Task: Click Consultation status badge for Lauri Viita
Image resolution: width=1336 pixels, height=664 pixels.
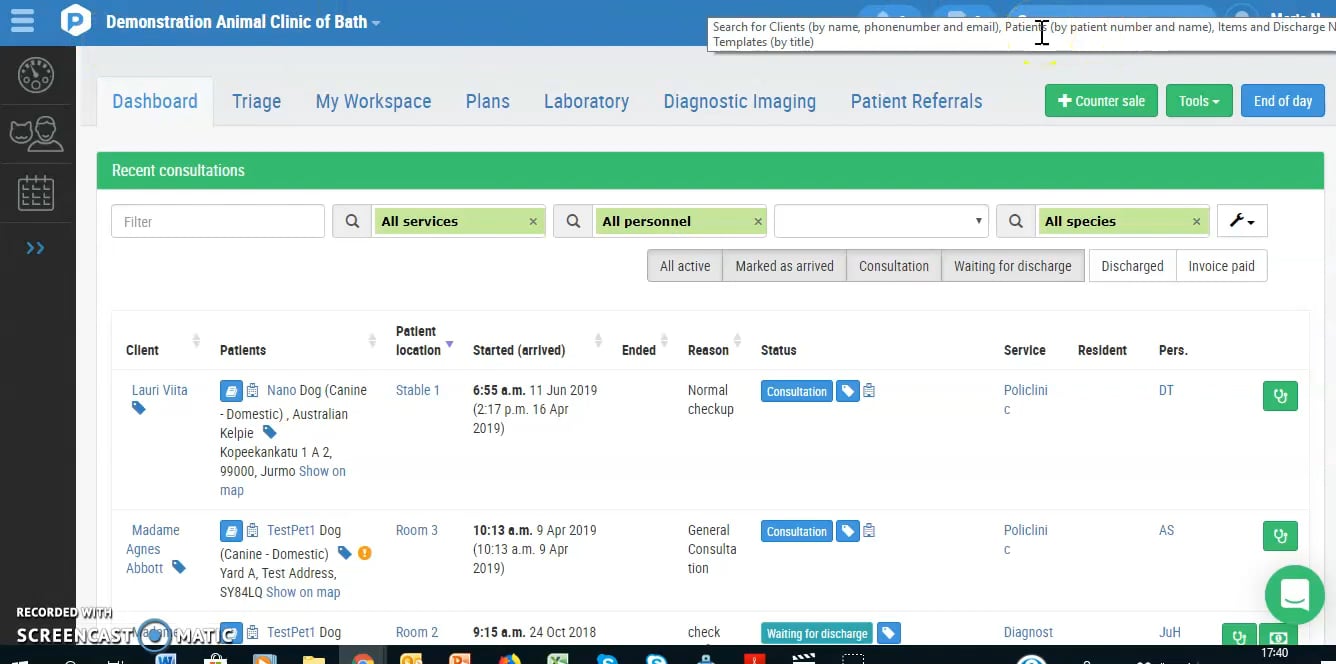Action: click(x=797, y=391)
